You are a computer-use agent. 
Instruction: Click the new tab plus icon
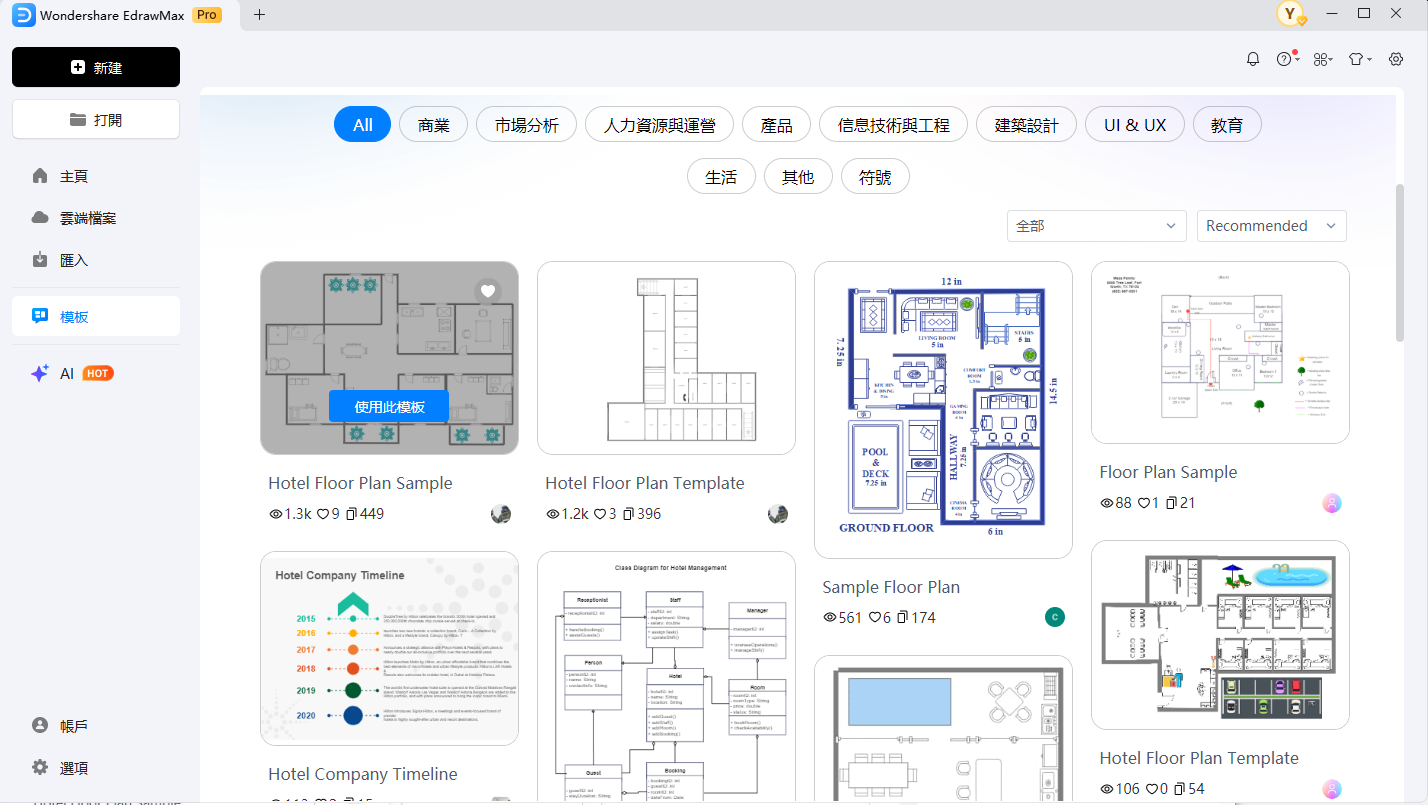(x=260, y=14)
